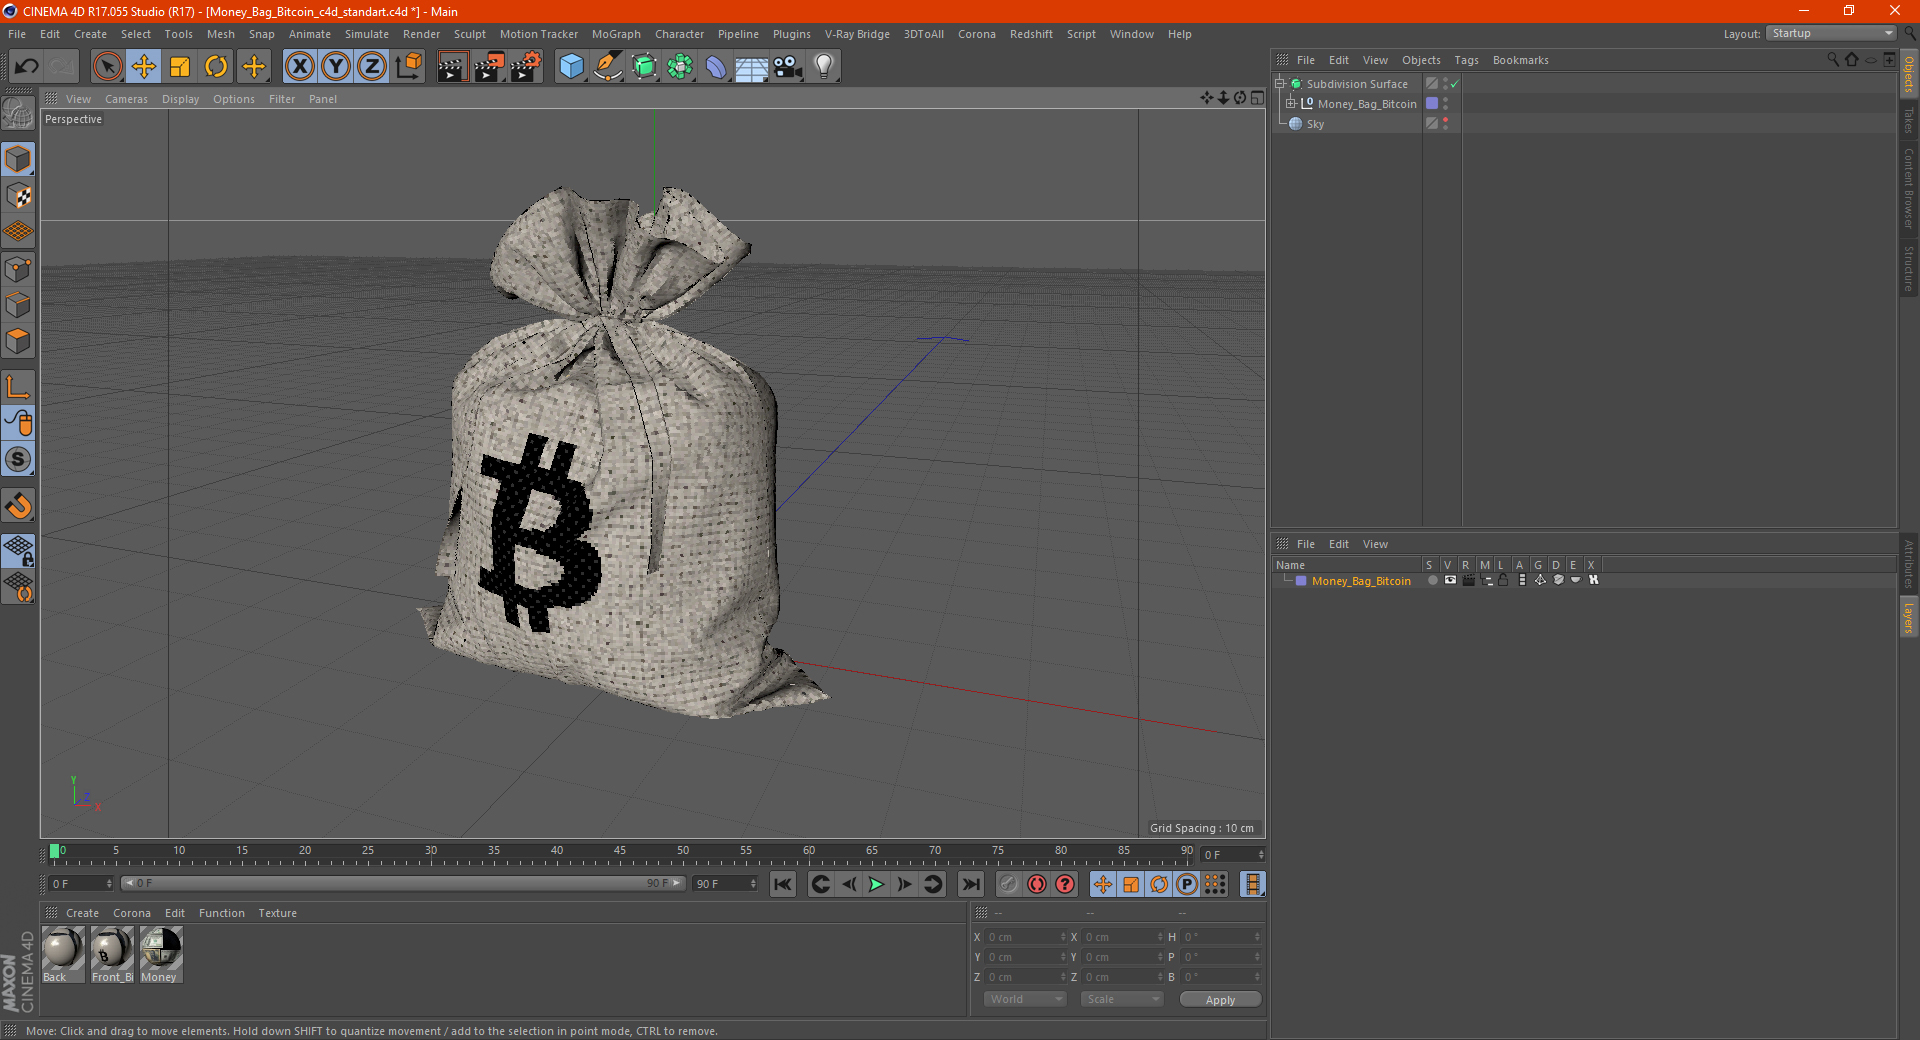The height and width of the screenshot is (1040, 1920).
Task: Click the Apply button
Action: pyautogui.click(x=1220, y=999)
